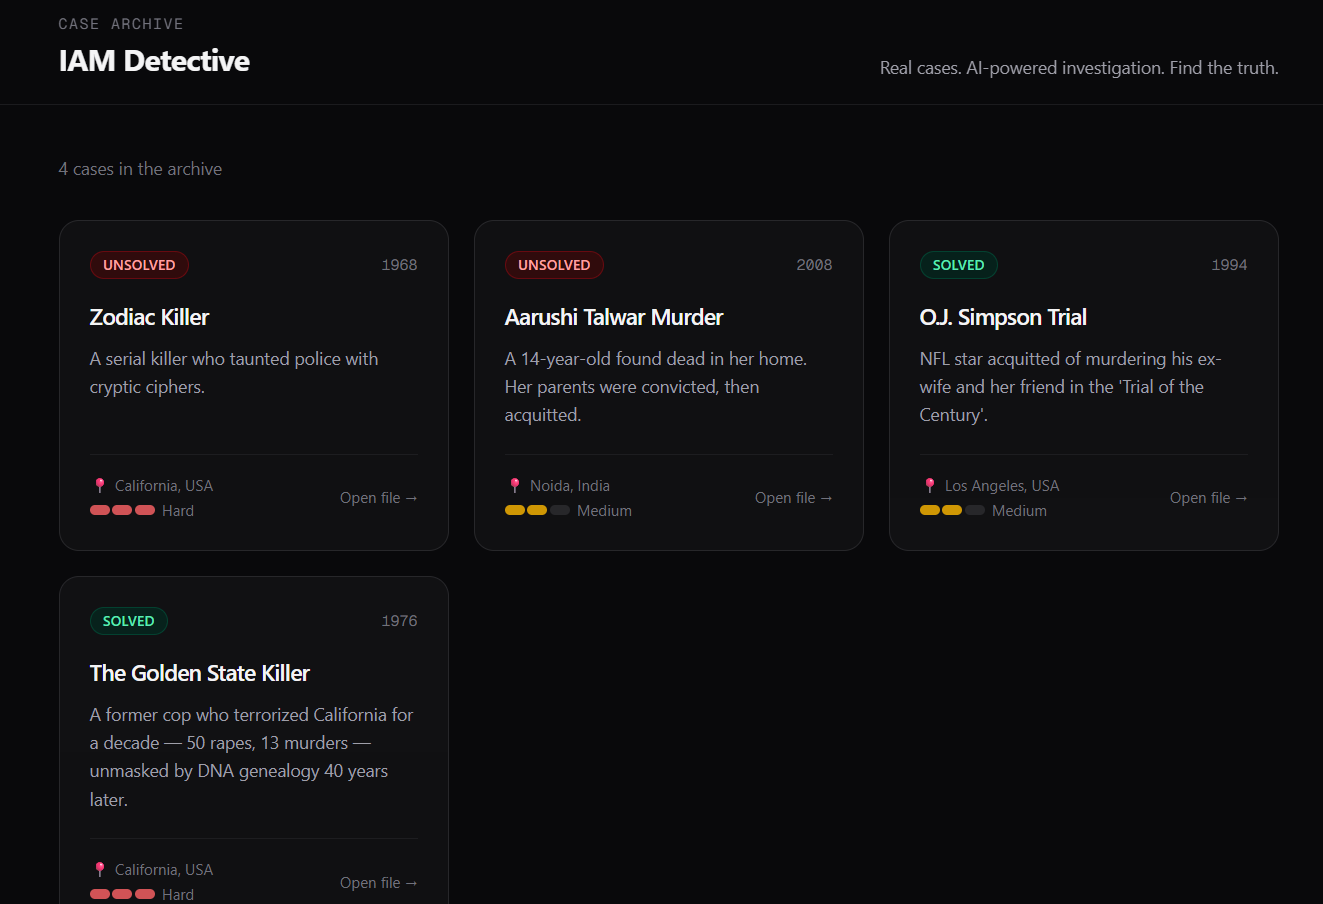Click the red Hard difficulty bar on Golden State Killer
Viewport: 1323px width, 904px height.
(122, 894)
